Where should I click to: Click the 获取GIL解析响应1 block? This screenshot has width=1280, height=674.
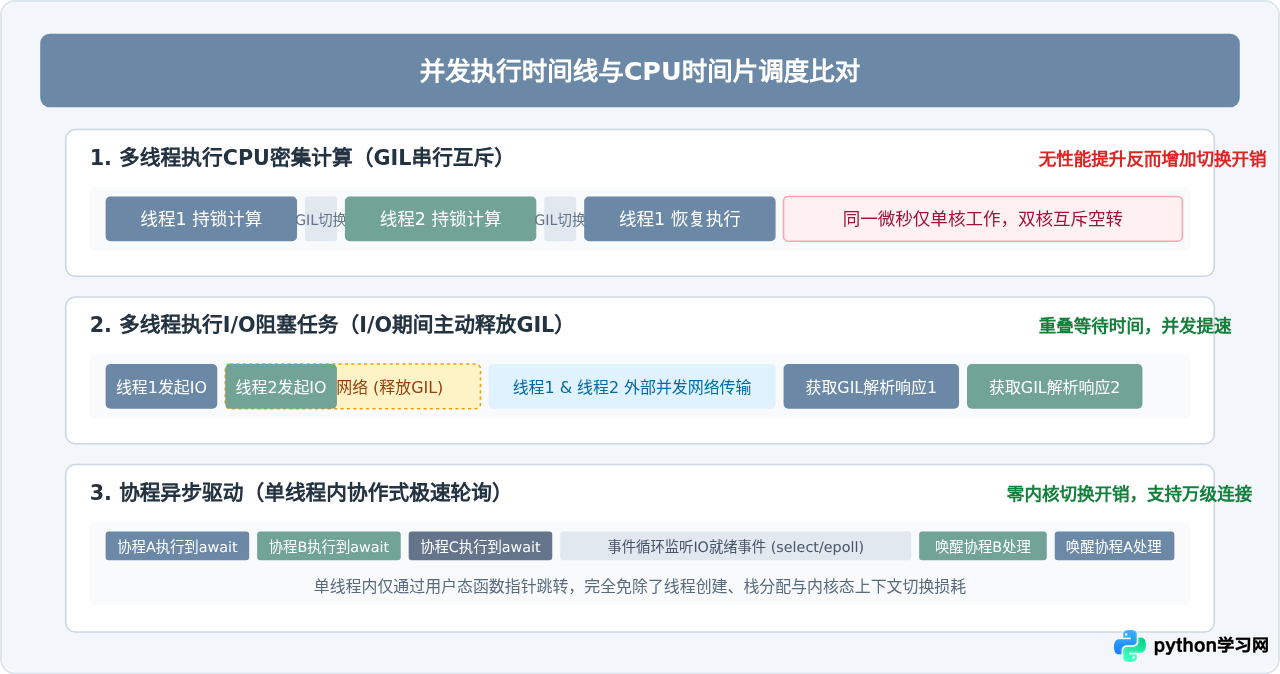coord(871,386)
